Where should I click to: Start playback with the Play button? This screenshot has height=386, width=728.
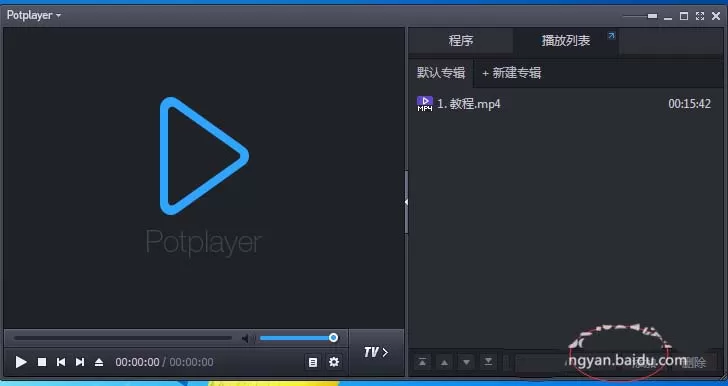21,362
